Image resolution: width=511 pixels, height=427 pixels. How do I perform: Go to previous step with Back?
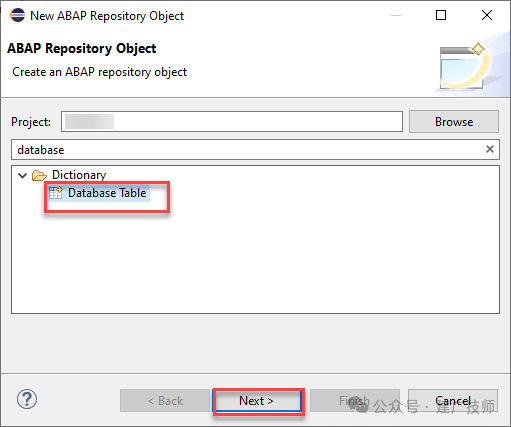pos(165,400)
